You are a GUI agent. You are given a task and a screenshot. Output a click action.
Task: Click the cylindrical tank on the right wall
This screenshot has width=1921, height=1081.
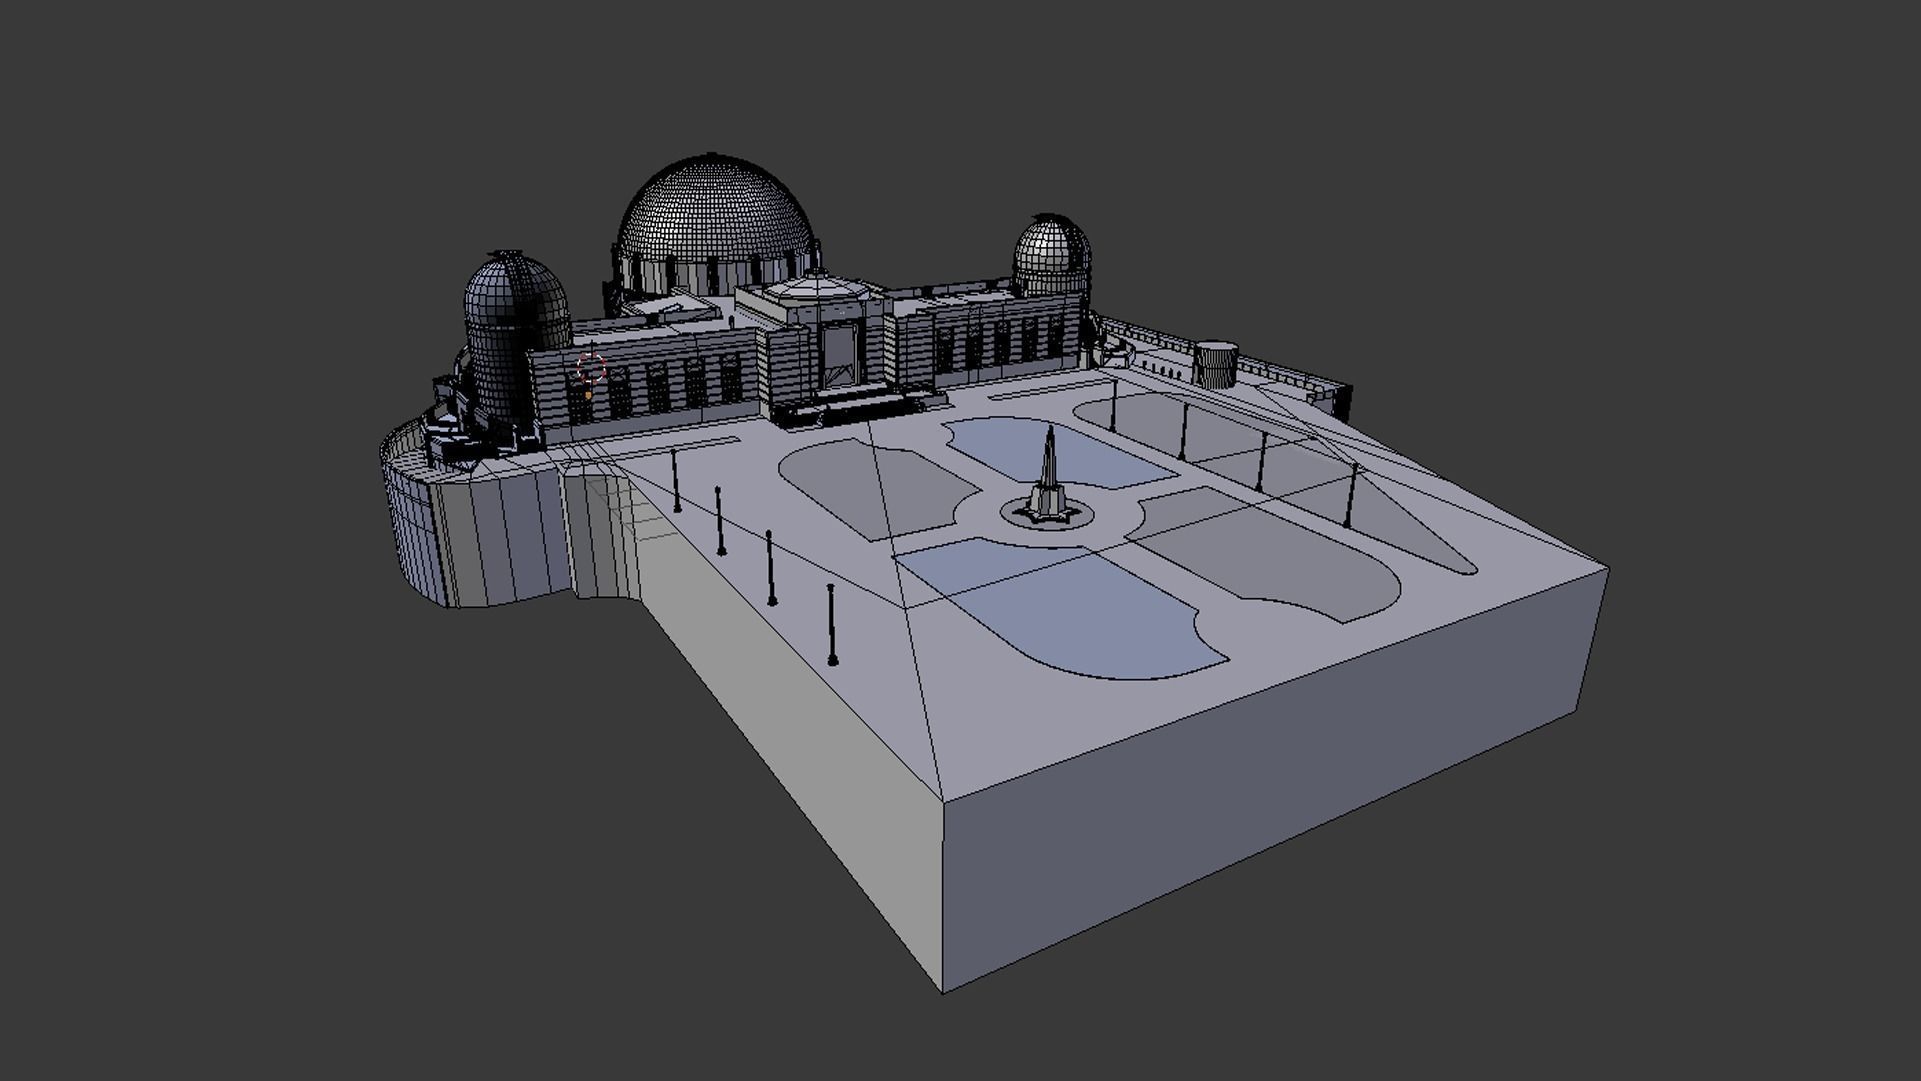point(1215,364)
